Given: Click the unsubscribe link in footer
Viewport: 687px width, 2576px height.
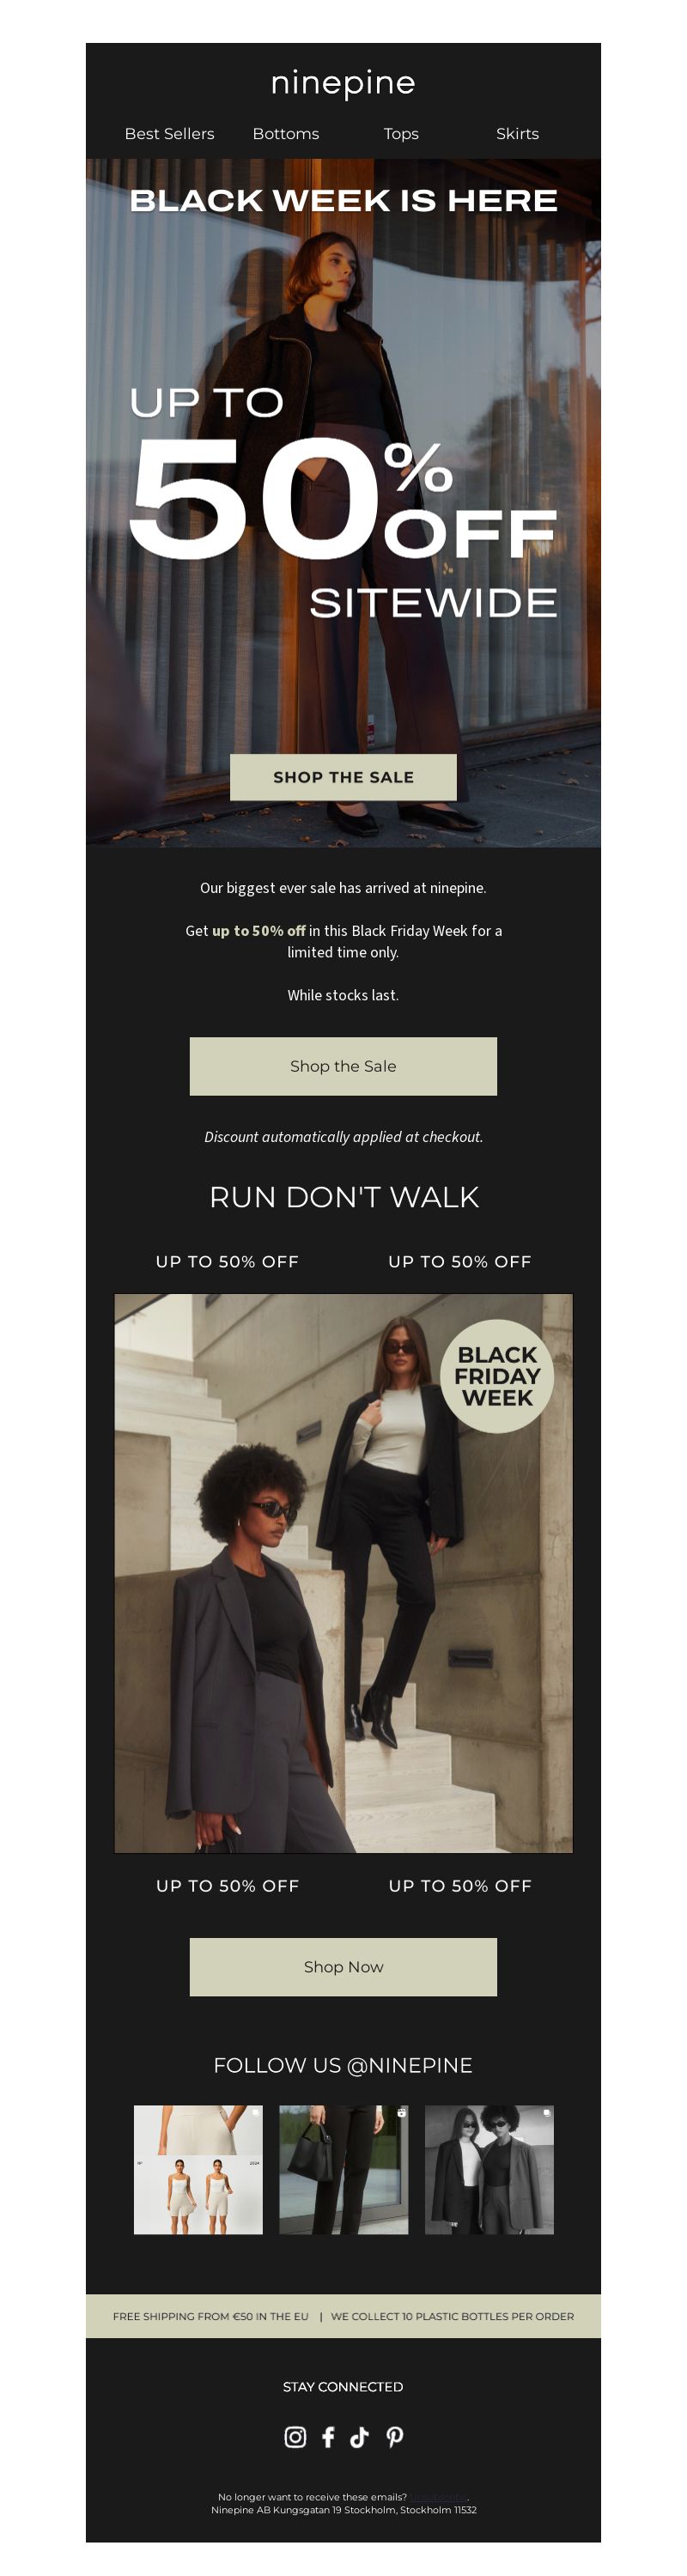Looking at the screenshot, I should click(x=438, y=2496).
